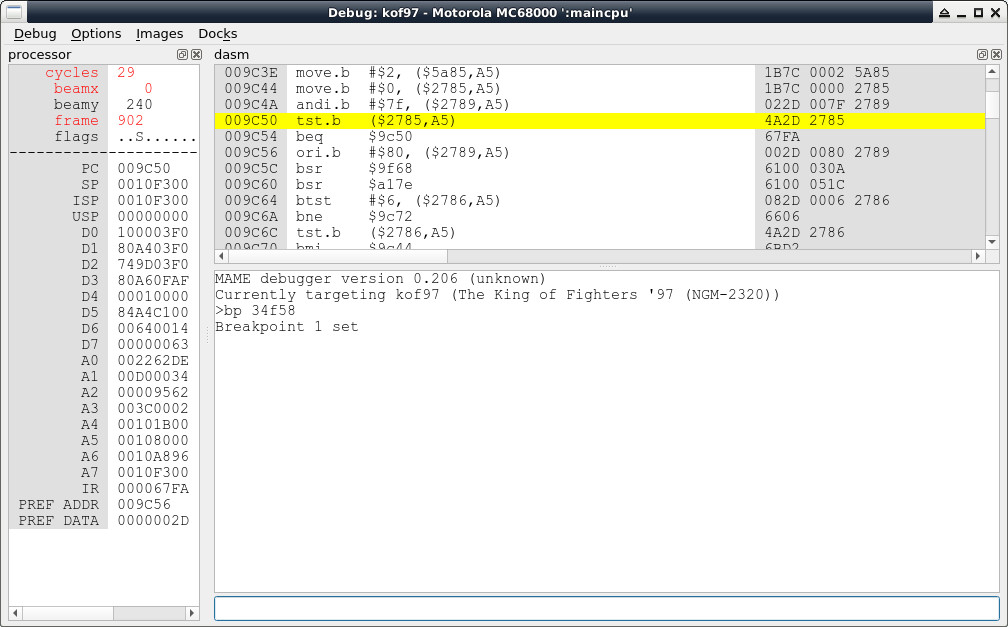The width and height of the screenshot is (1008, 627).
Task: Click the A4 register value 00101B00
Action: tap(153, 424)
